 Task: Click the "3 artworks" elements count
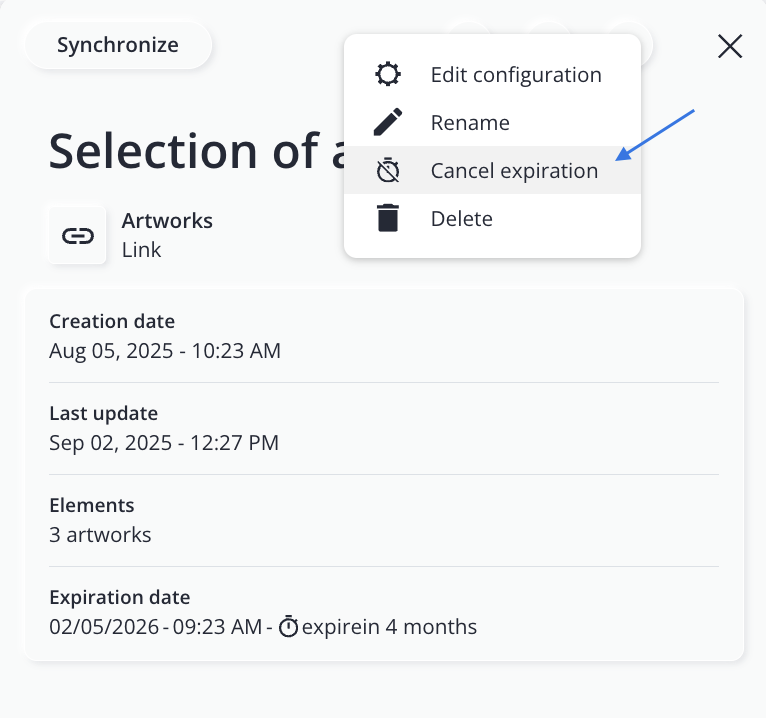coord(100,535)
